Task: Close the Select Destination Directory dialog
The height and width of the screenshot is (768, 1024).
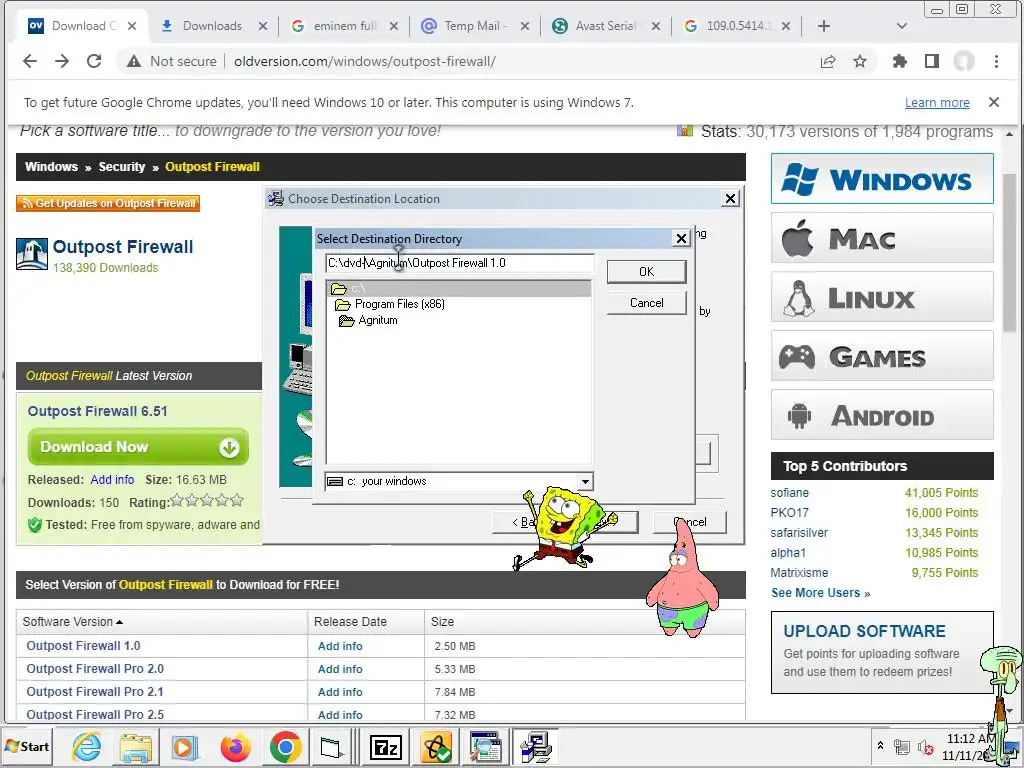Action: pyautogui.click(x=681, y=238)
